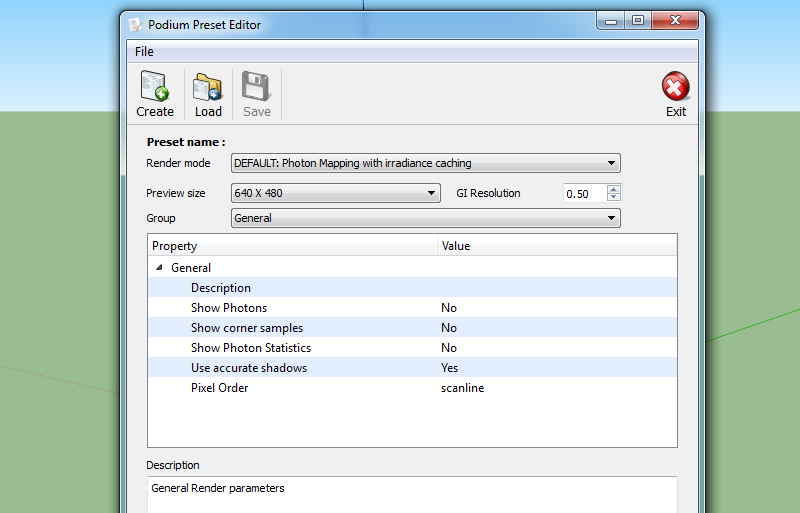This screenshot has height=513, width=800.
Task: Click the No value for Show Photon Statistics
Action: pos(449,348)
